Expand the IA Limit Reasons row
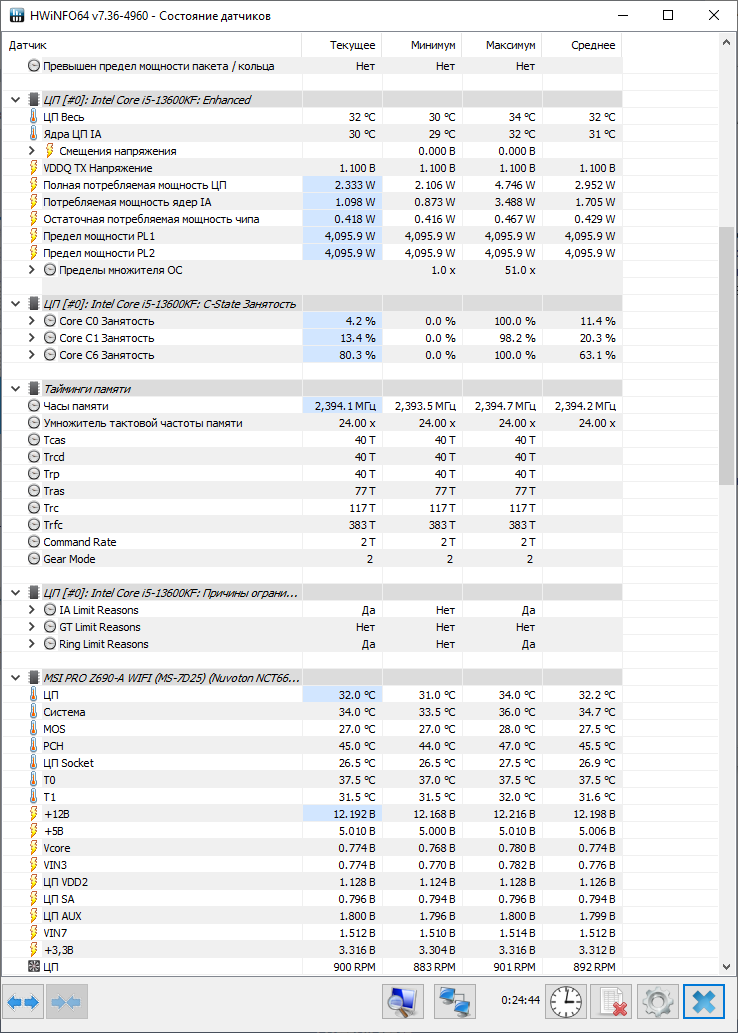The width and height of the screenshot is (738, 1033). pos(32,610)
